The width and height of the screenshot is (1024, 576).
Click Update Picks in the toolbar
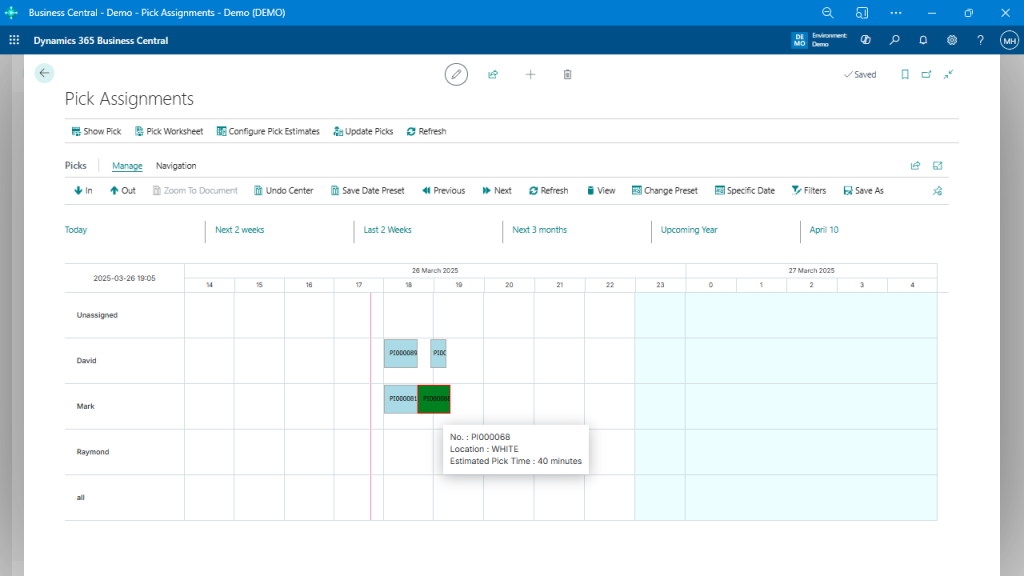point(362,131)
